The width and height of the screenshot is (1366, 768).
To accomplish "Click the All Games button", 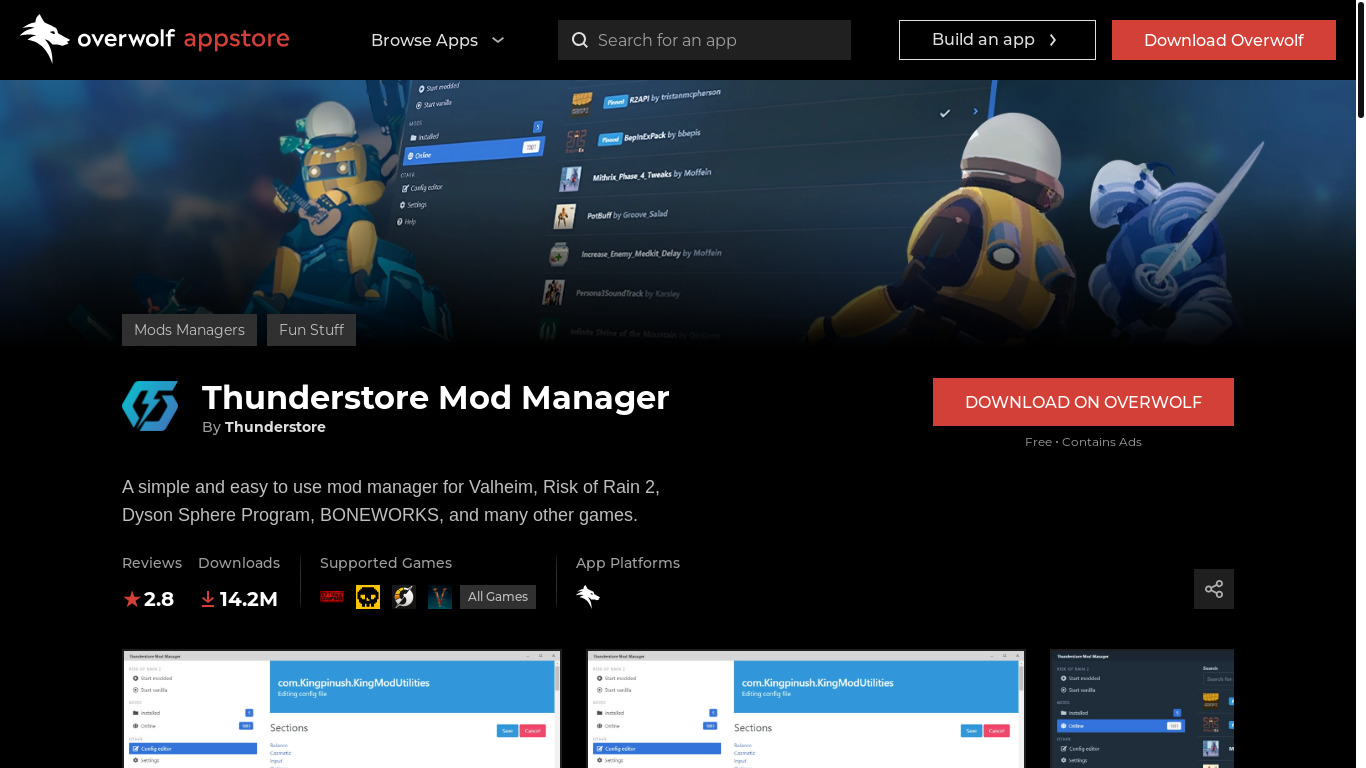I will point(498,597).
